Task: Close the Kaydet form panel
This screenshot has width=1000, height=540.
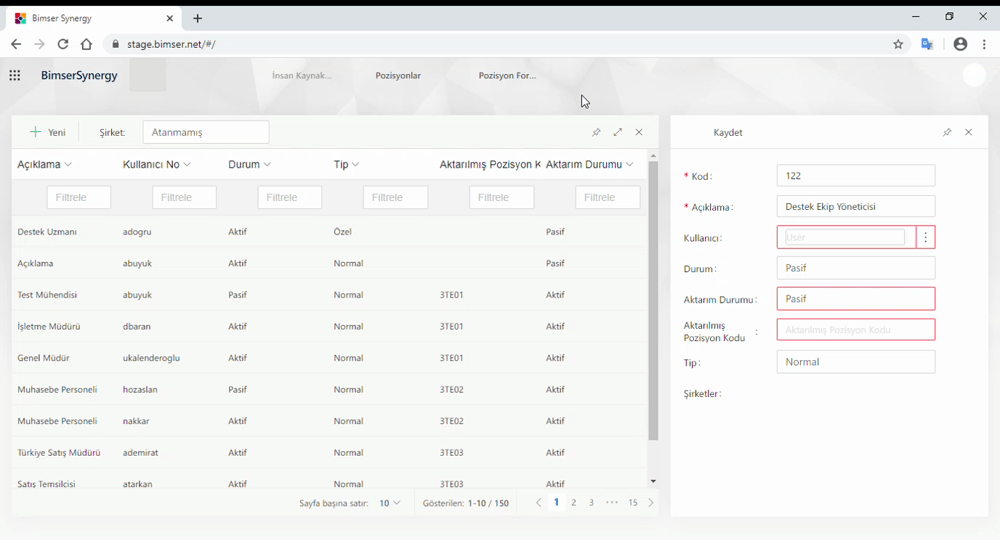Action: pyautogui.click(x=968, y=132)
